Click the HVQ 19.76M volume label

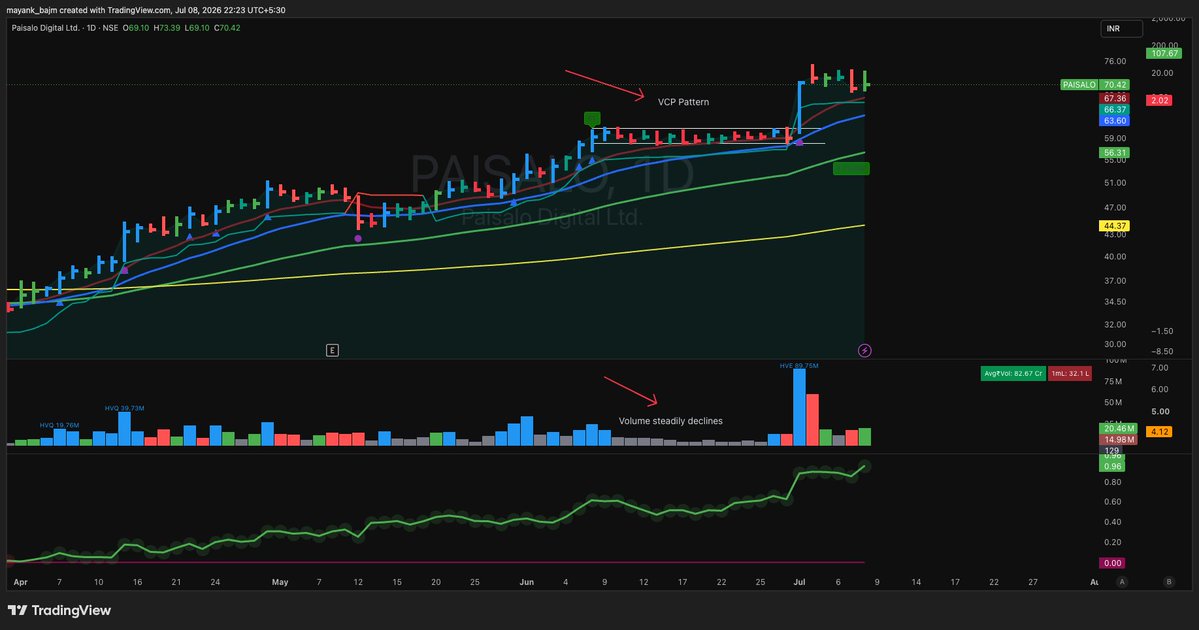pyautogui.click(x=60, y=425)
